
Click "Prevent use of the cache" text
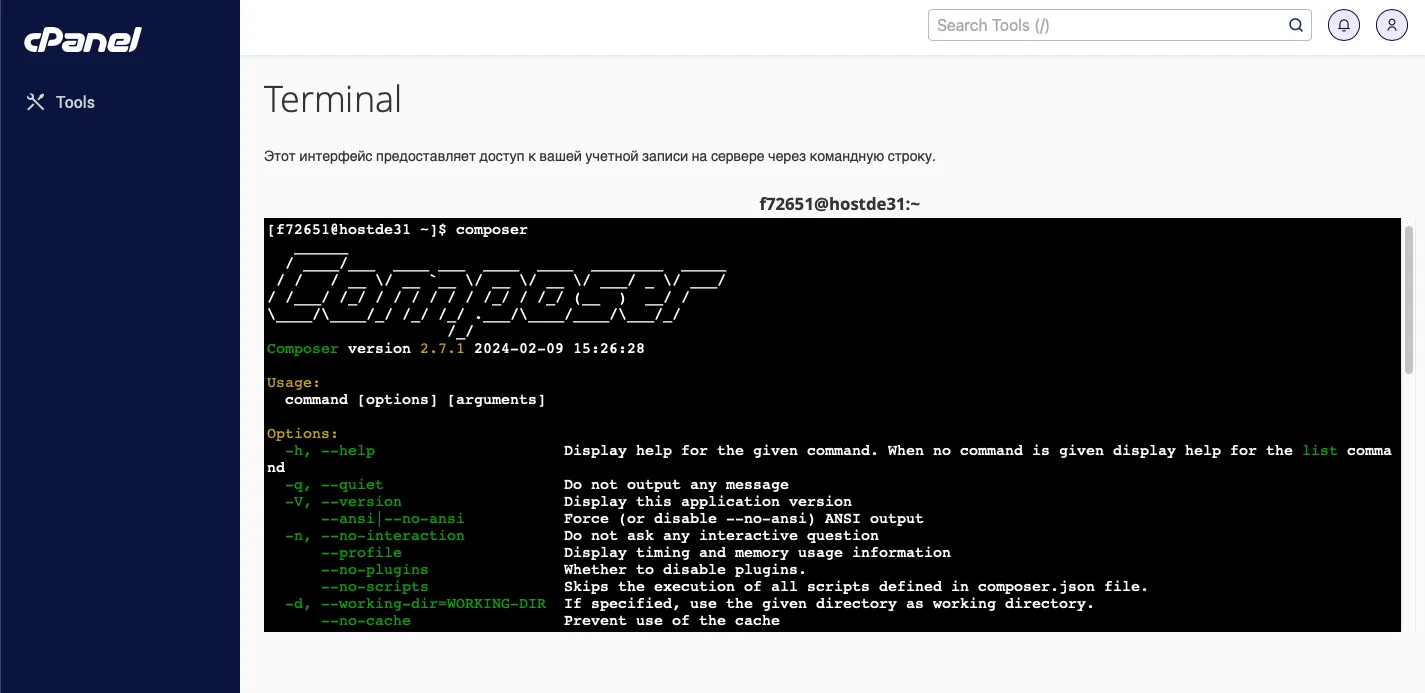(x=672, y=621)
